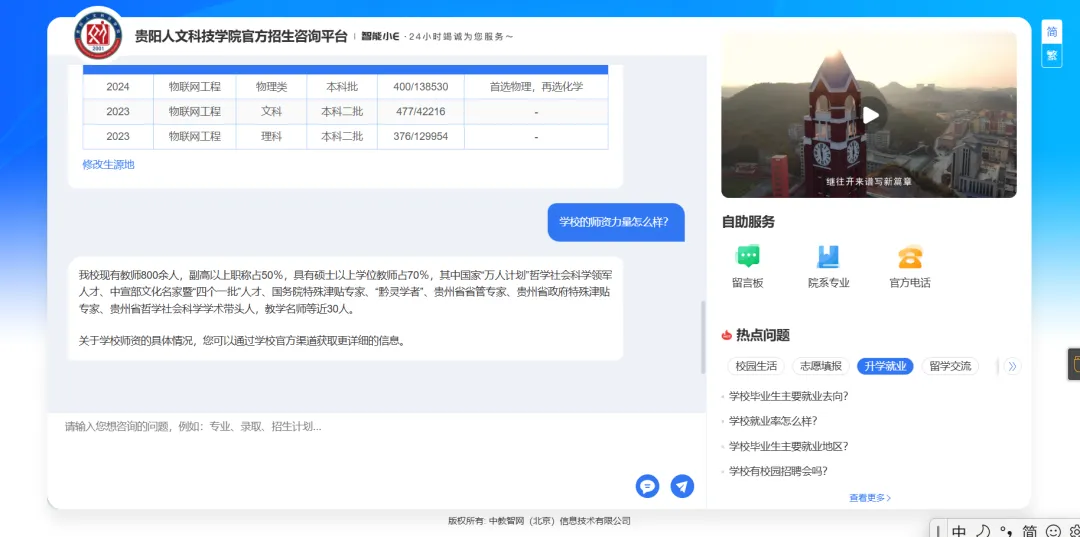Switch to simplified Chinese 简
Viewport: 1080px width, 537px height.
click(x=1052, y=32)
